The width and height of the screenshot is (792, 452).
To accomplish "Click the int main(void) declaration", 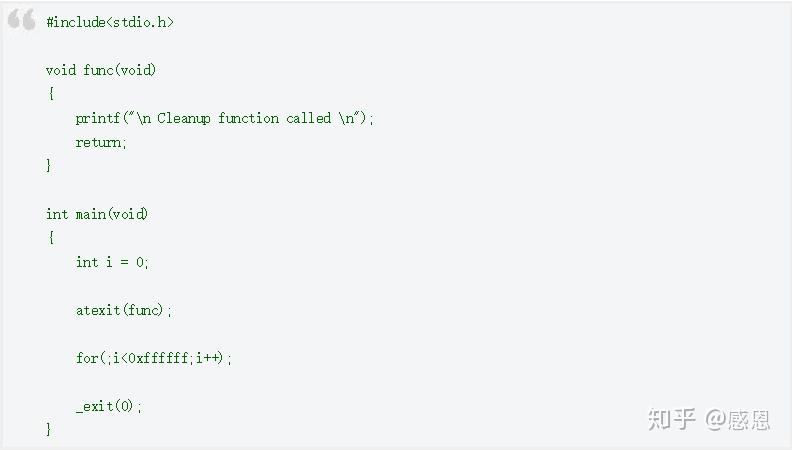I will pyautogui.click(x=97, y=214).
